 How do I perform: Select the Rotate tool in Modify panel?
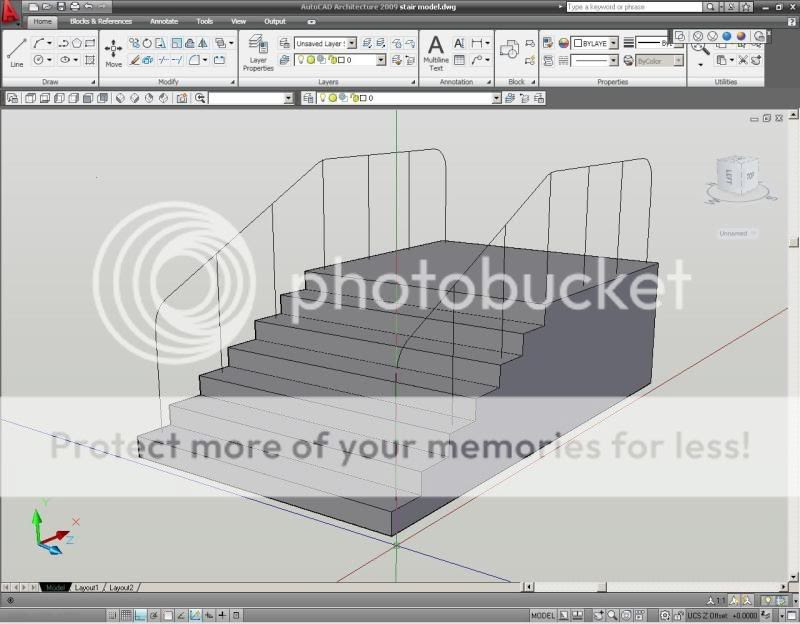pyautogui.click(x=147, y=43)
